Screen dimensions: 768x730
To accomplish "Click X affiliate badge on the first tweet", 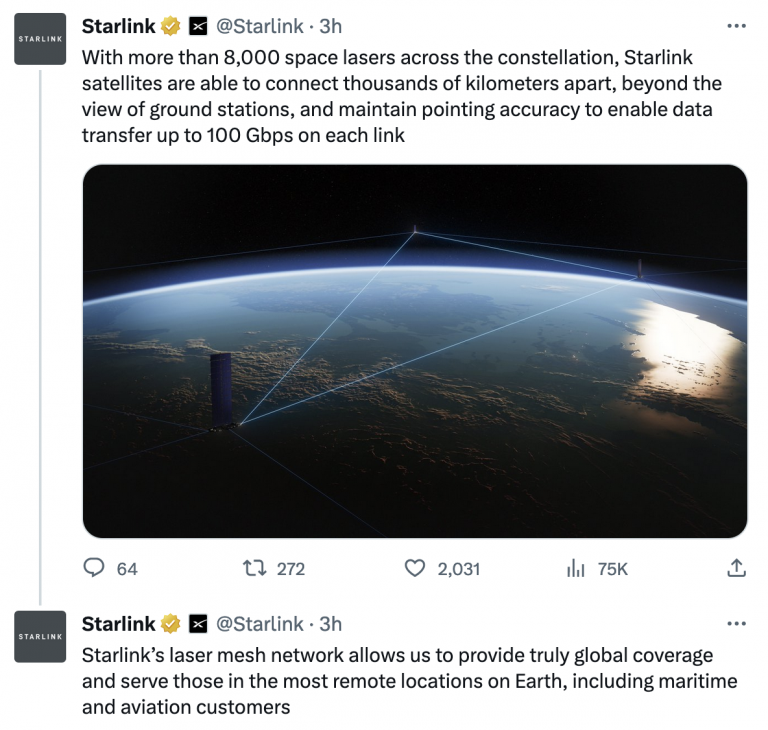I will click(198, 26).
